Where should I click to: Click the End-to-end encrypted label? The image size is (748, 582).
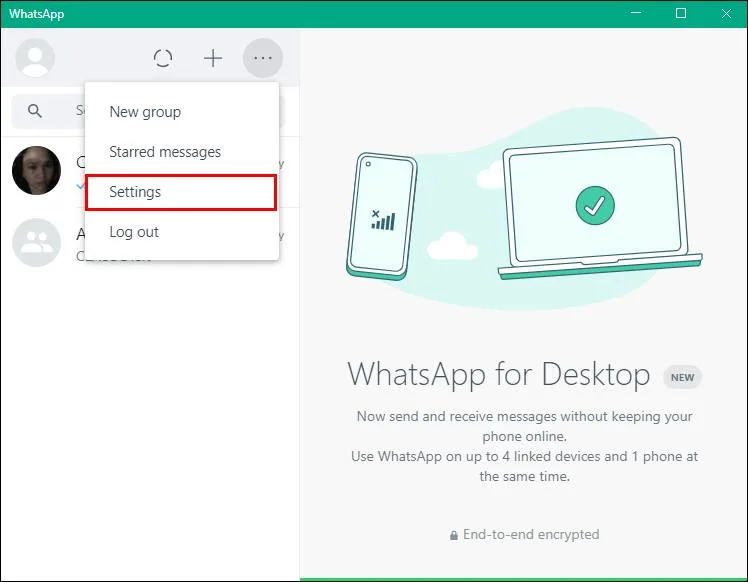coord(531,534)
